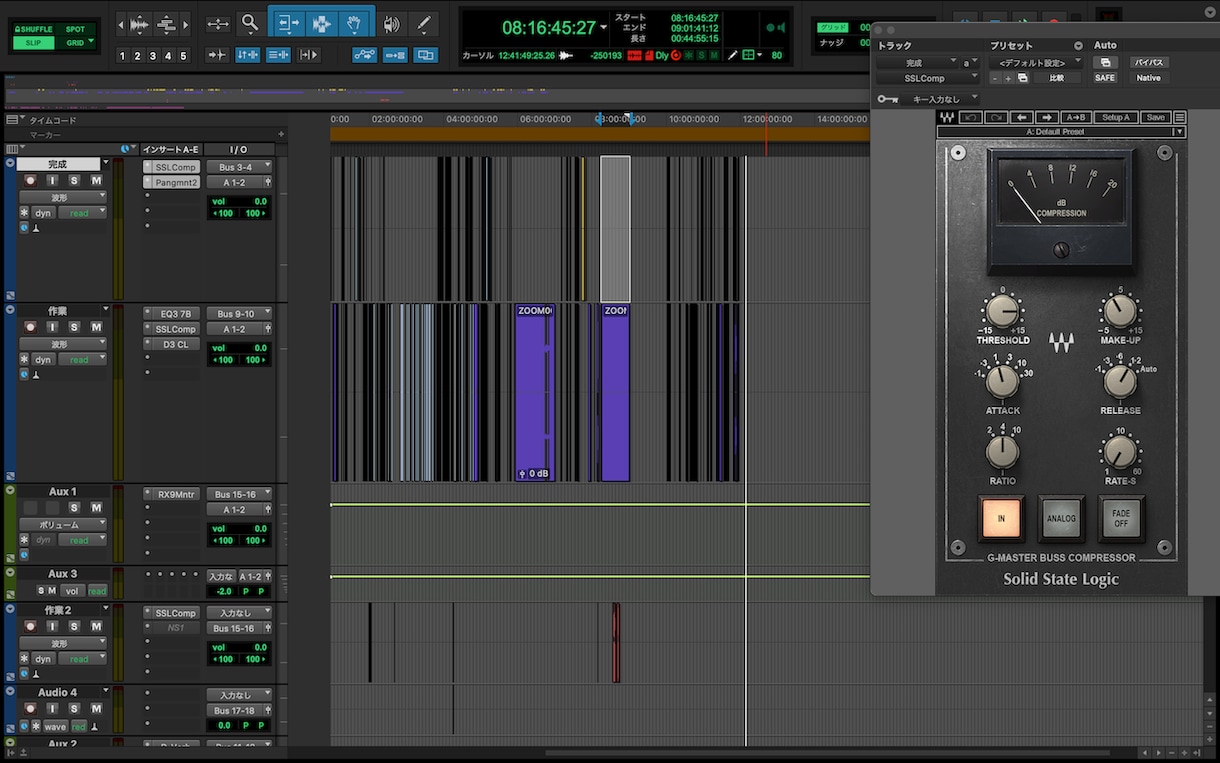
Task: Select the Grabber hand tool
Action: pyautogui.click(x=356, y=23)
